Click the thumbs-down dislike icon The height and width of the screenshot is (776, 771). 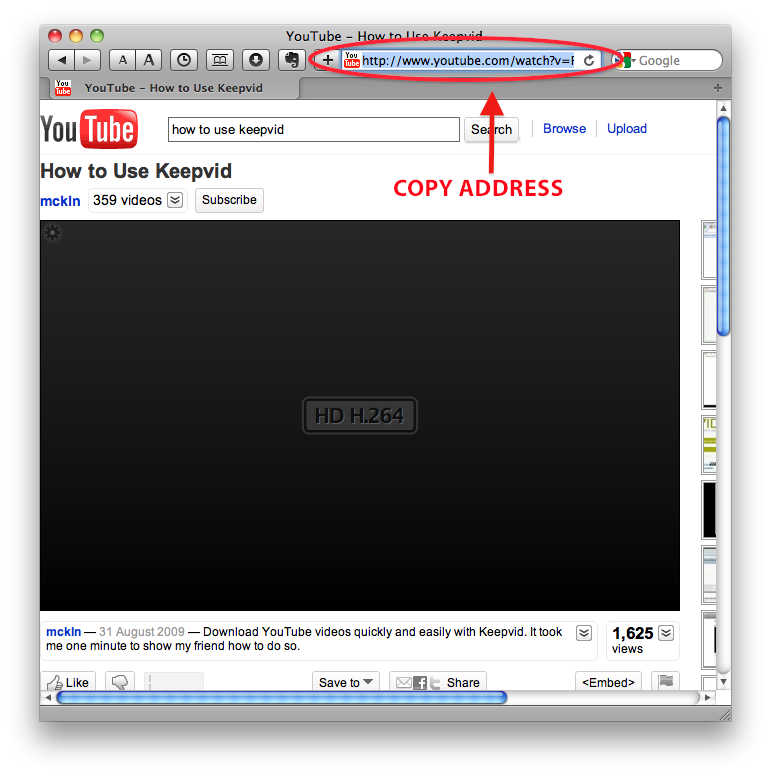coord(120,682)
